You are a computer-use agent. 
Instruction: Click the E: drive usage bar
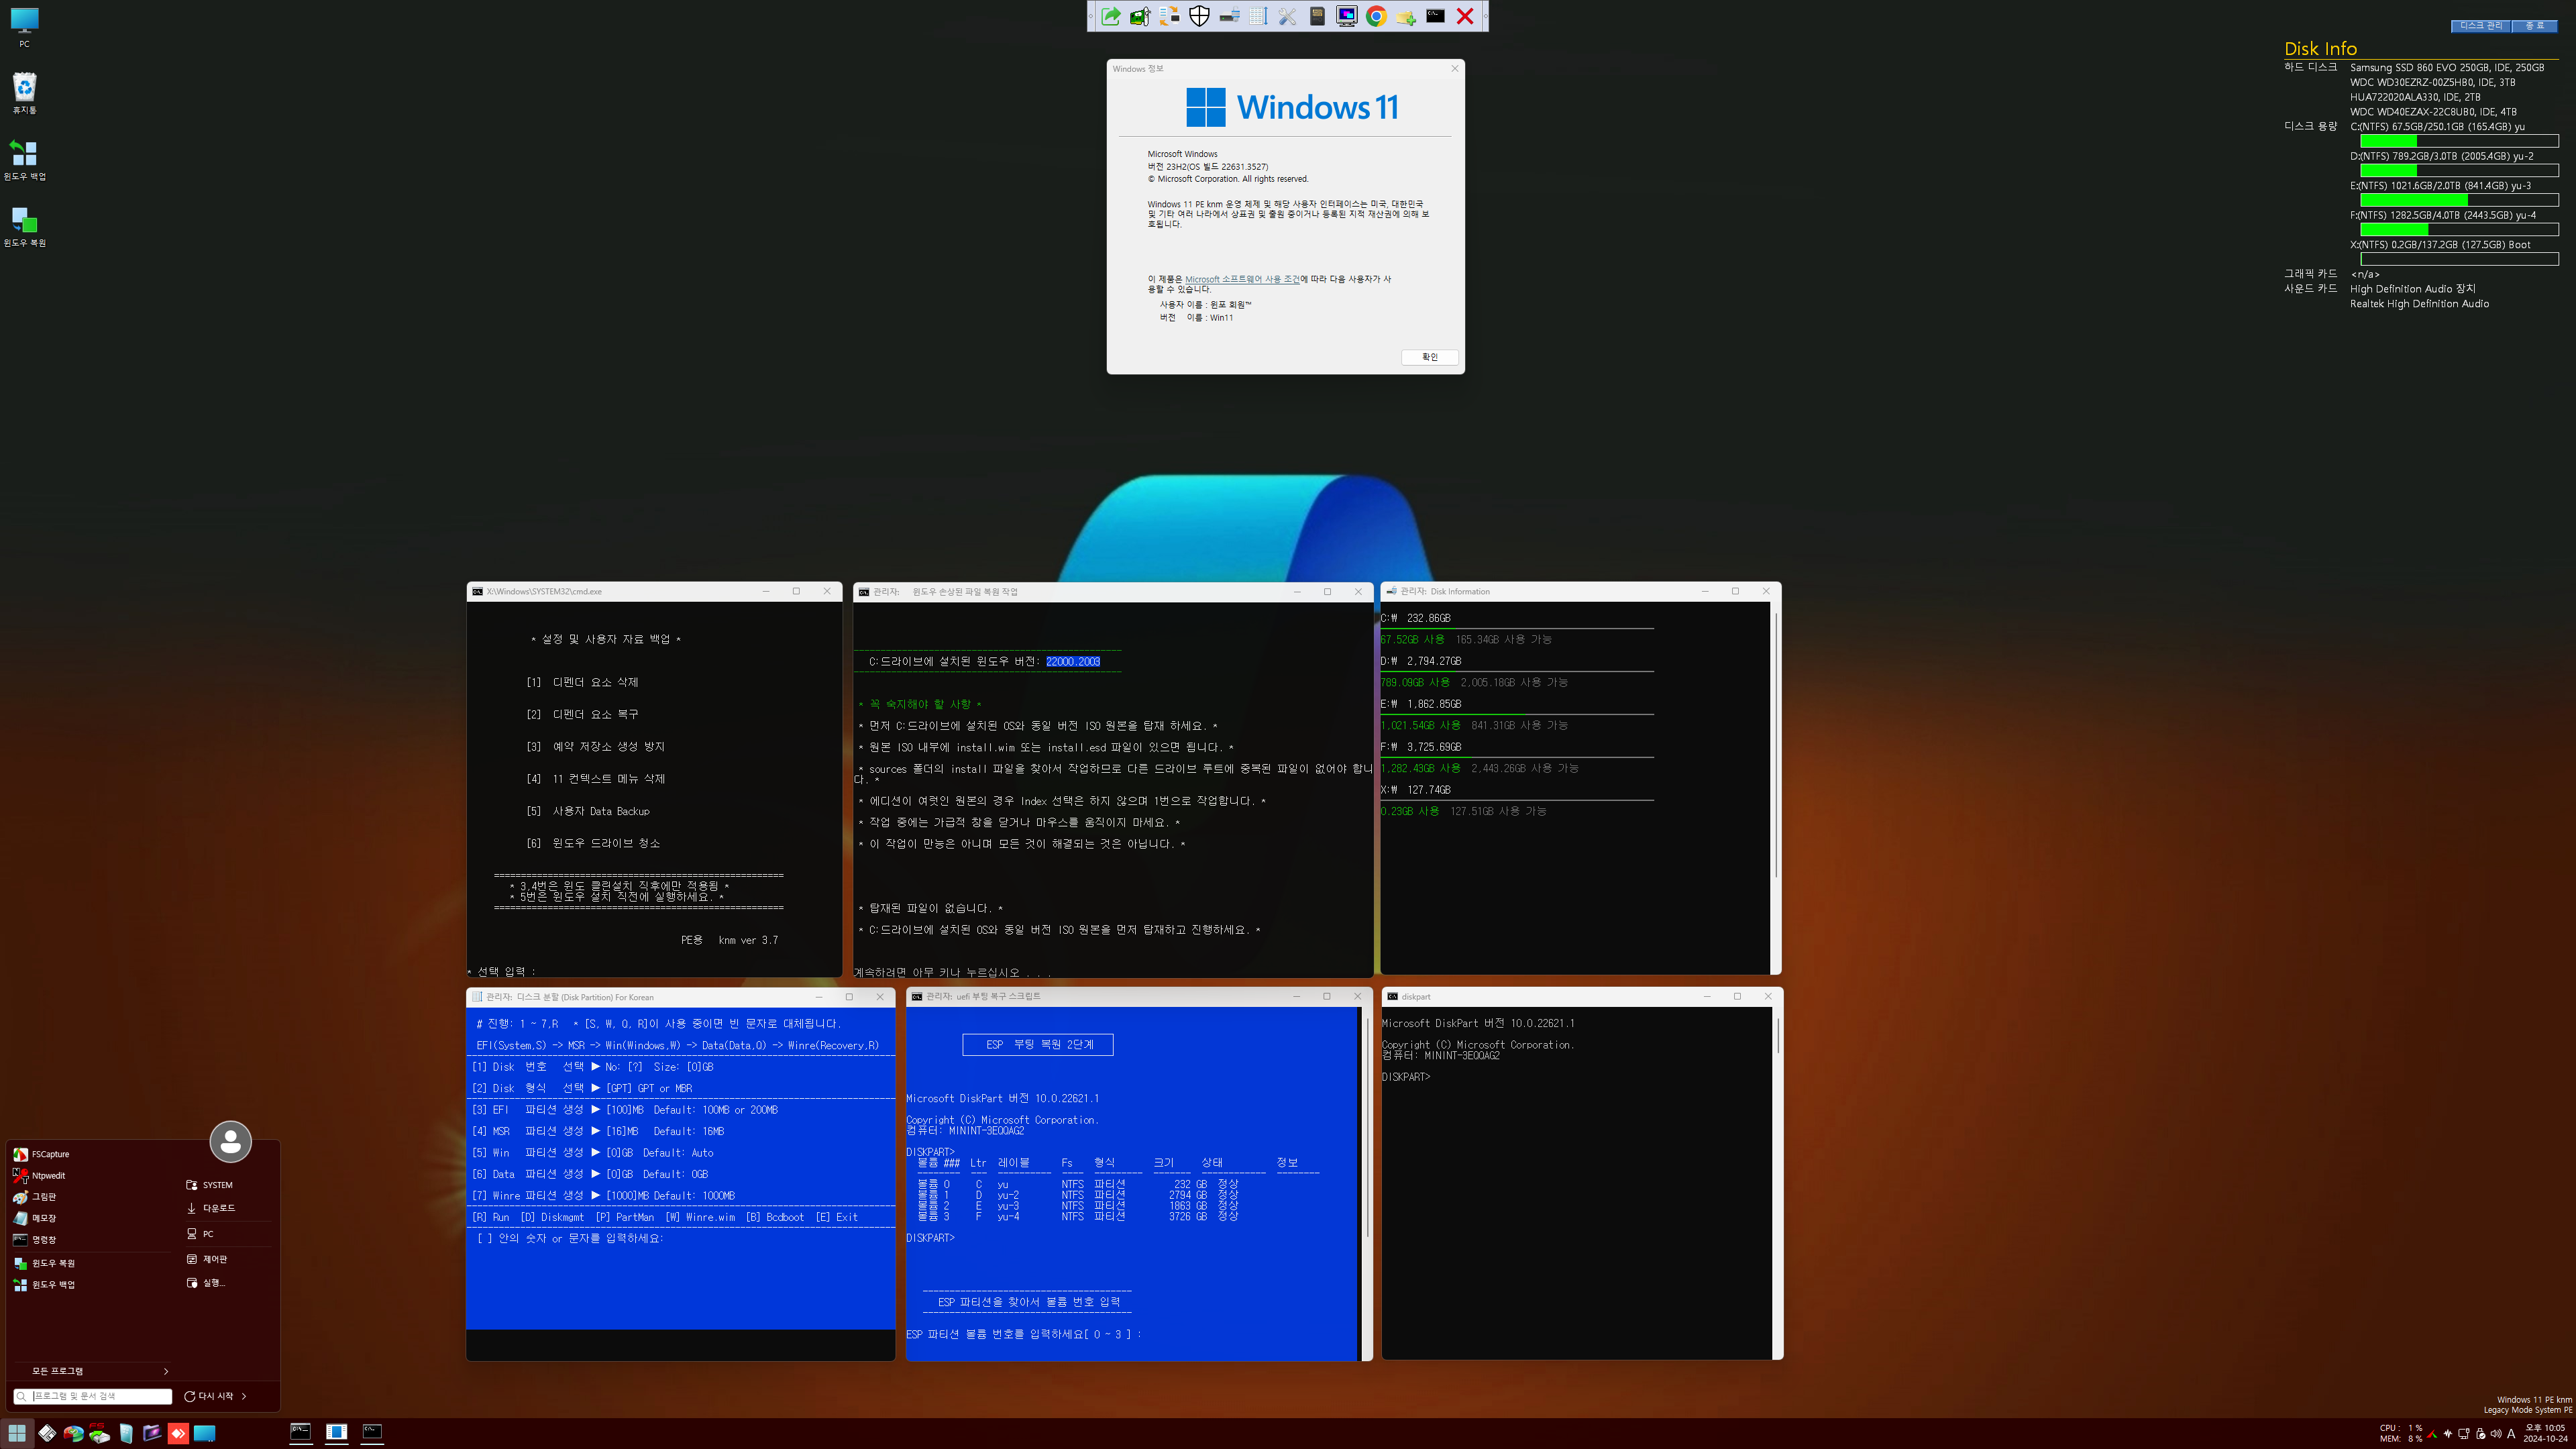coord(2459,200)
